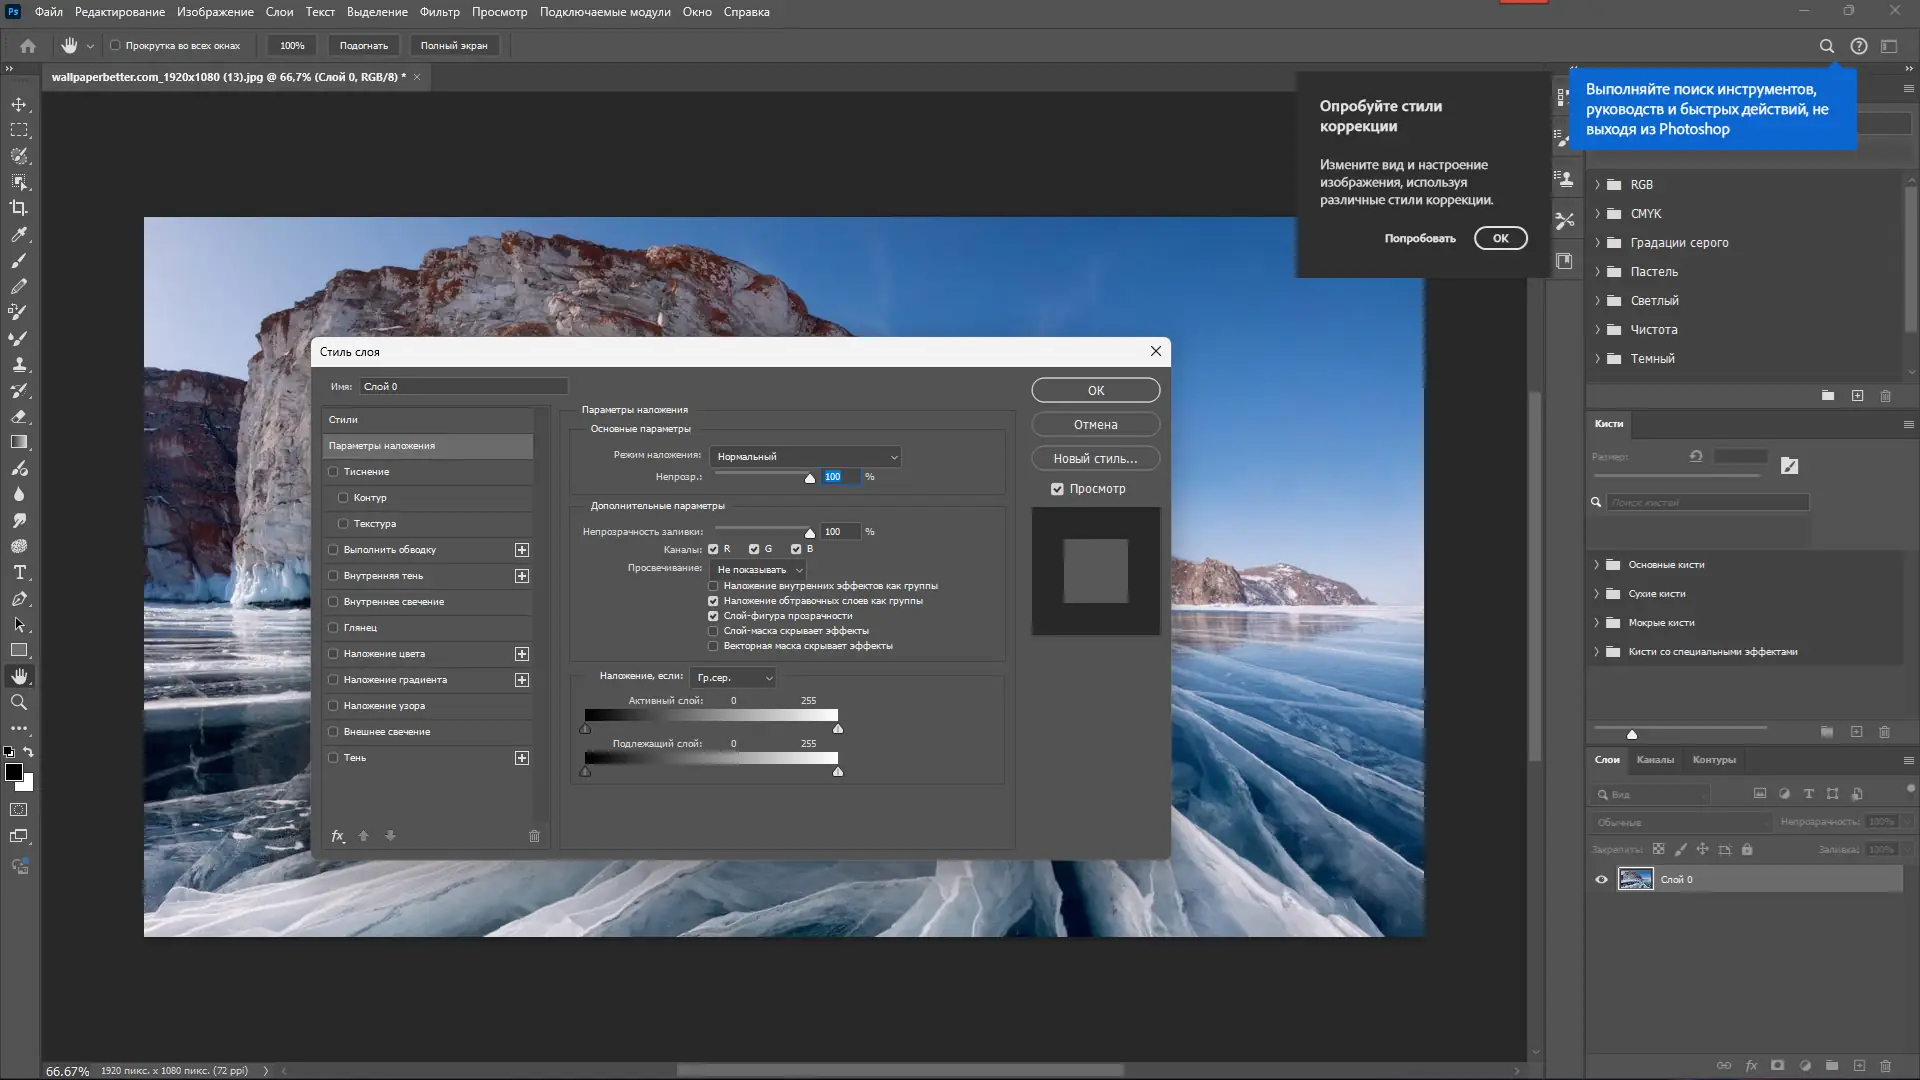Viewport: 1920px width, 1080px height.
Task: Open the Гр.сер. blend-if channel dropdown
Action: (734, 678)
